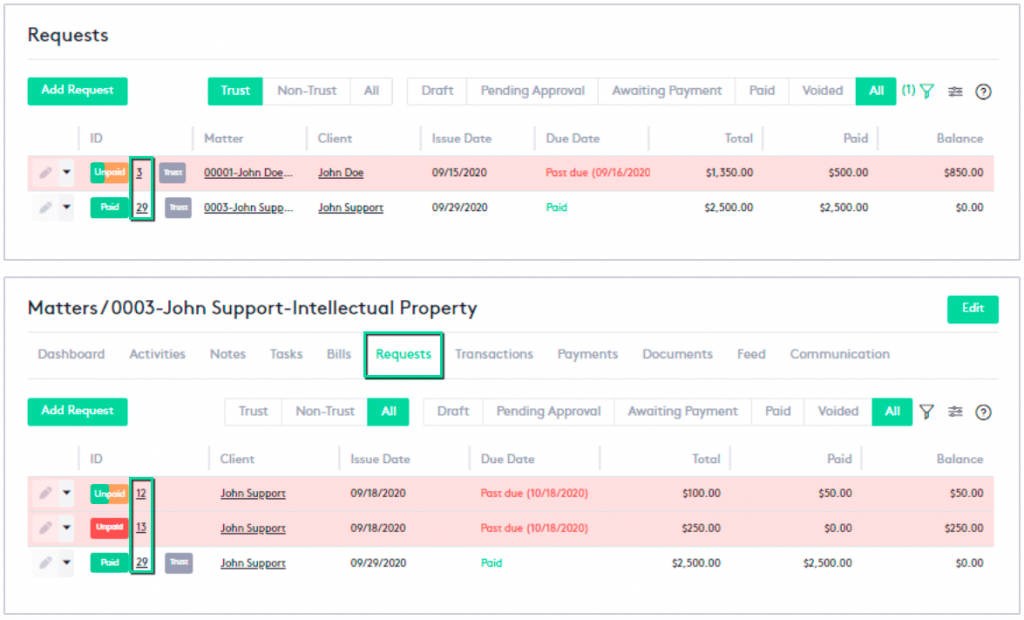
Task: Open the Documents tab of the matter
Action: tap(677, 354)
